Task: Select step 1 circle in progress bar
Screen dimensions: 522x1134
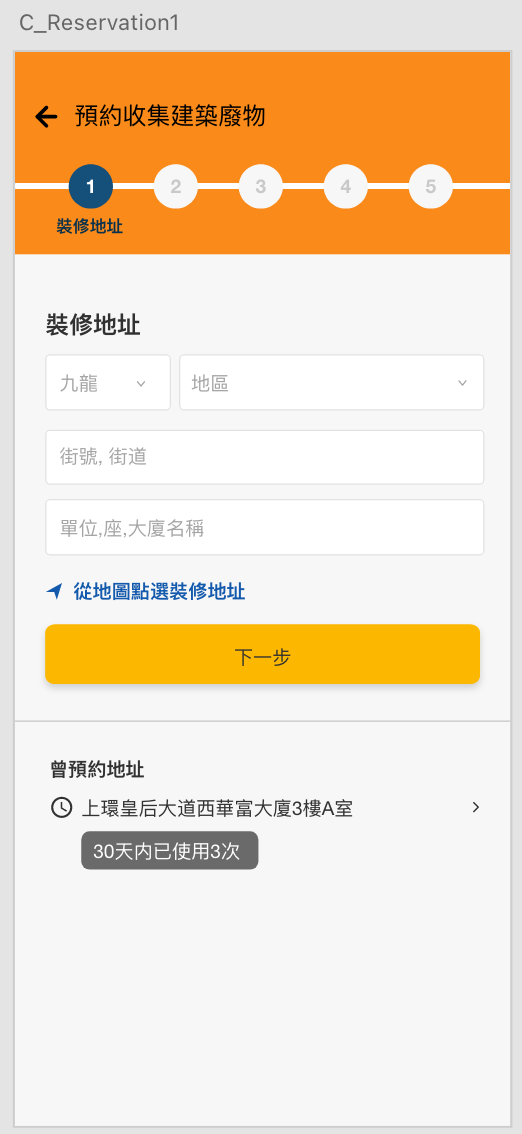Action: click(90, 187)
